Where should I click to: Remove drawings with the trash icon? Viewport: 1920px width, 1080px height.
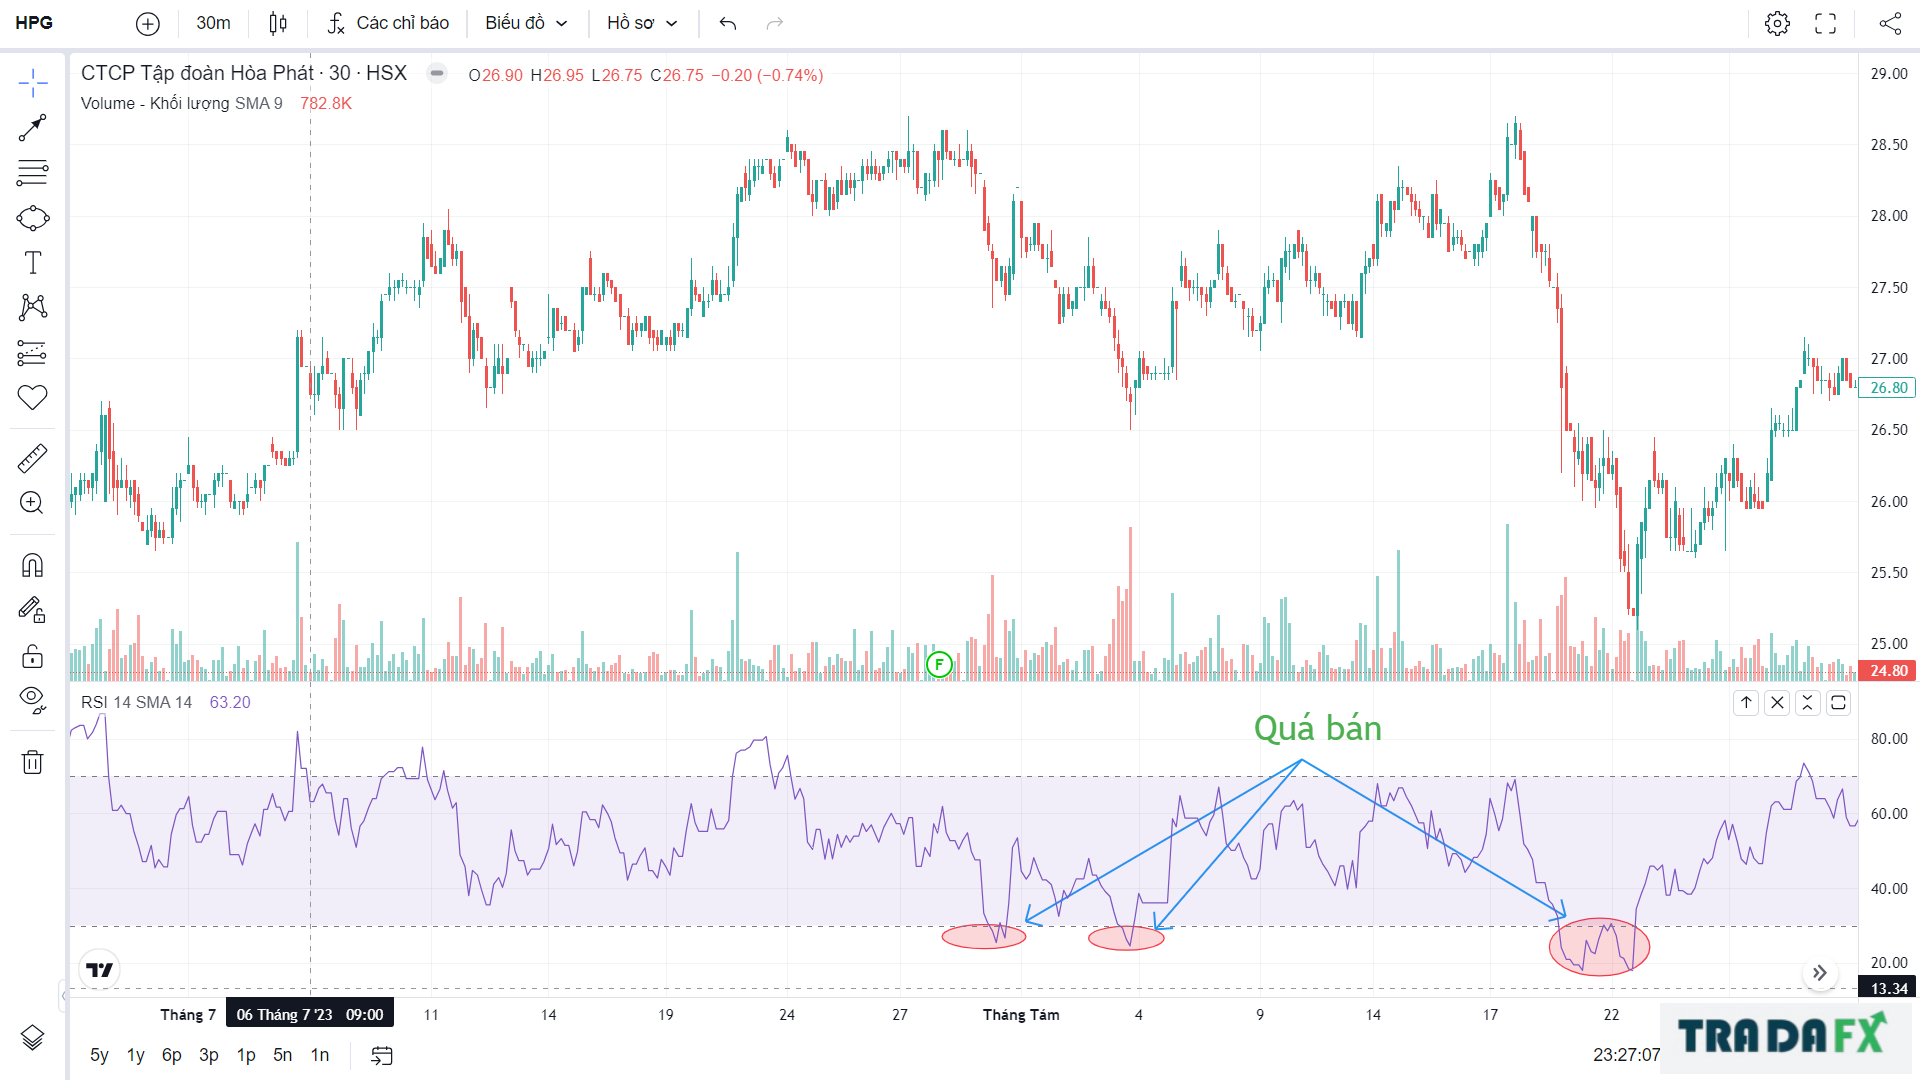click(33, 762)
